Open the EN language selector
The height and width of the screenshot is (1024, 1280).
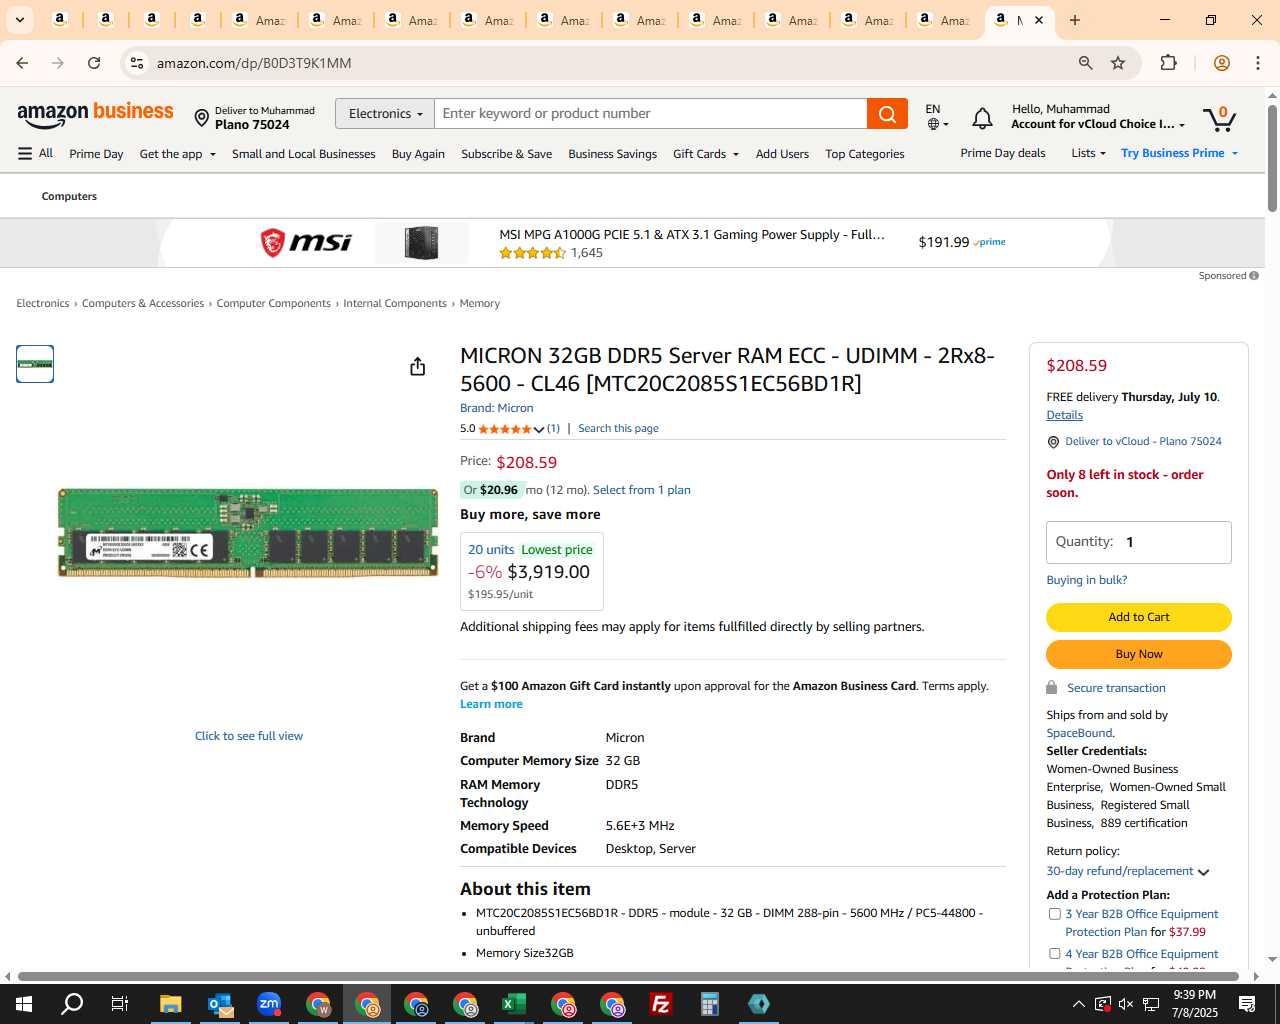point(936,116)
